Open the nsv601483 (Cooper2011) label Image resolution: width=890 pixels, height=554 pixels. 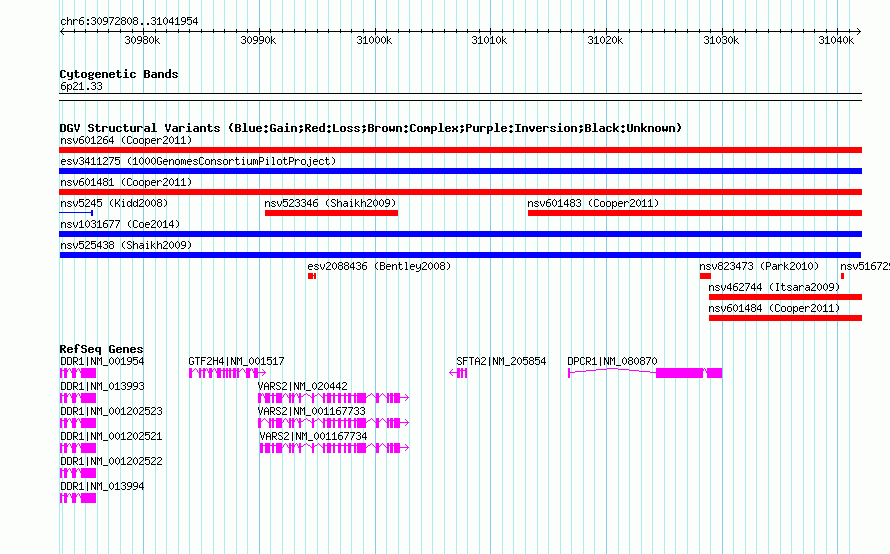click(593, 203)
